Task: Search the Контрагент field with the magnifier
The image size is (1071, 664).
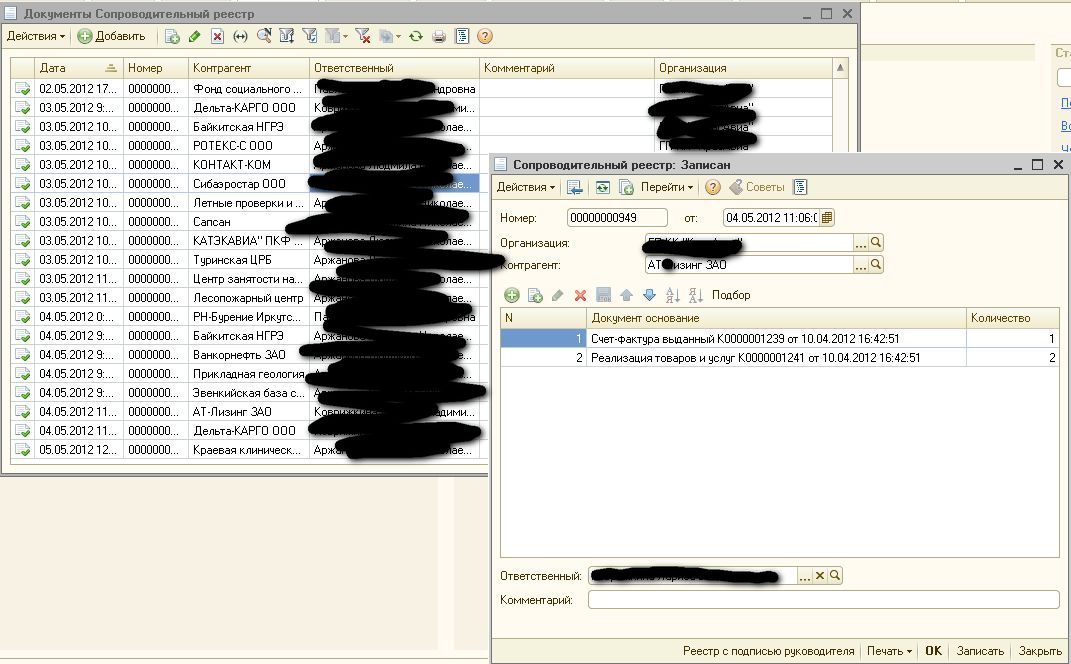Action: [876, 265]
